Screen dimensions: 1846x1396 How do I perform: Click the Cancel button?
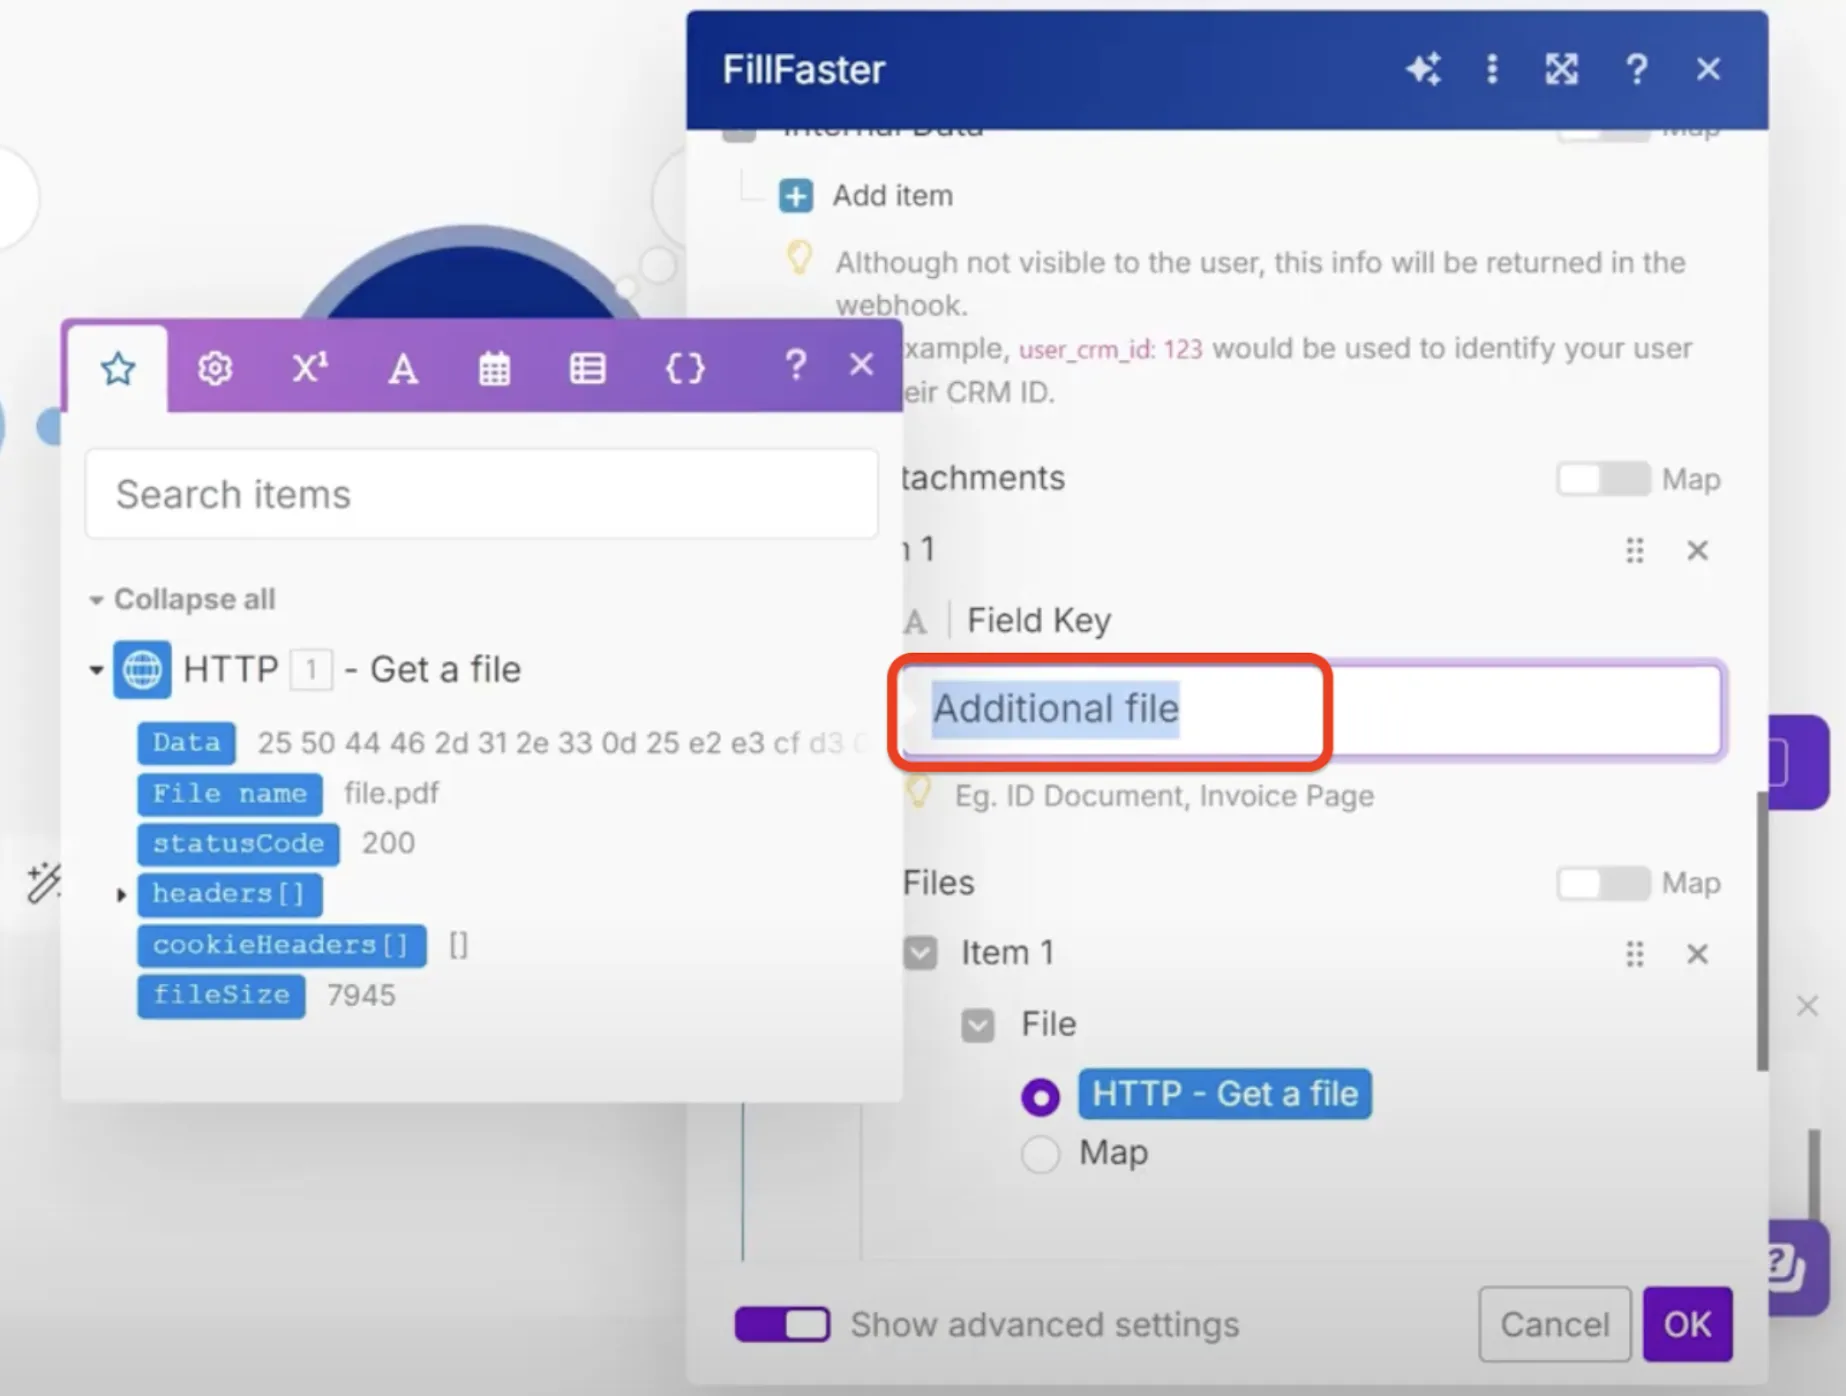(1554, 1324)
